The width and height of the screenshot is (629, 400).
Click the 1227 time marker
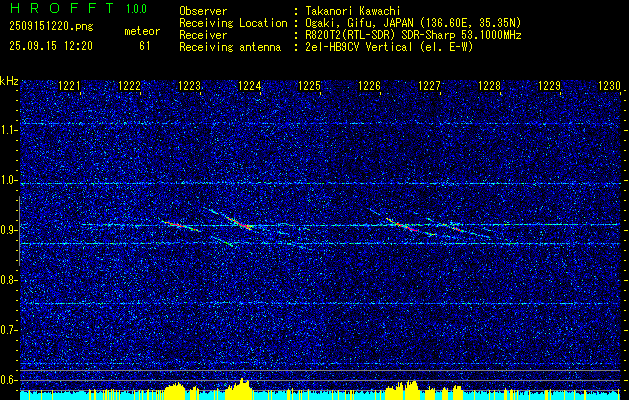coord(430,85)
